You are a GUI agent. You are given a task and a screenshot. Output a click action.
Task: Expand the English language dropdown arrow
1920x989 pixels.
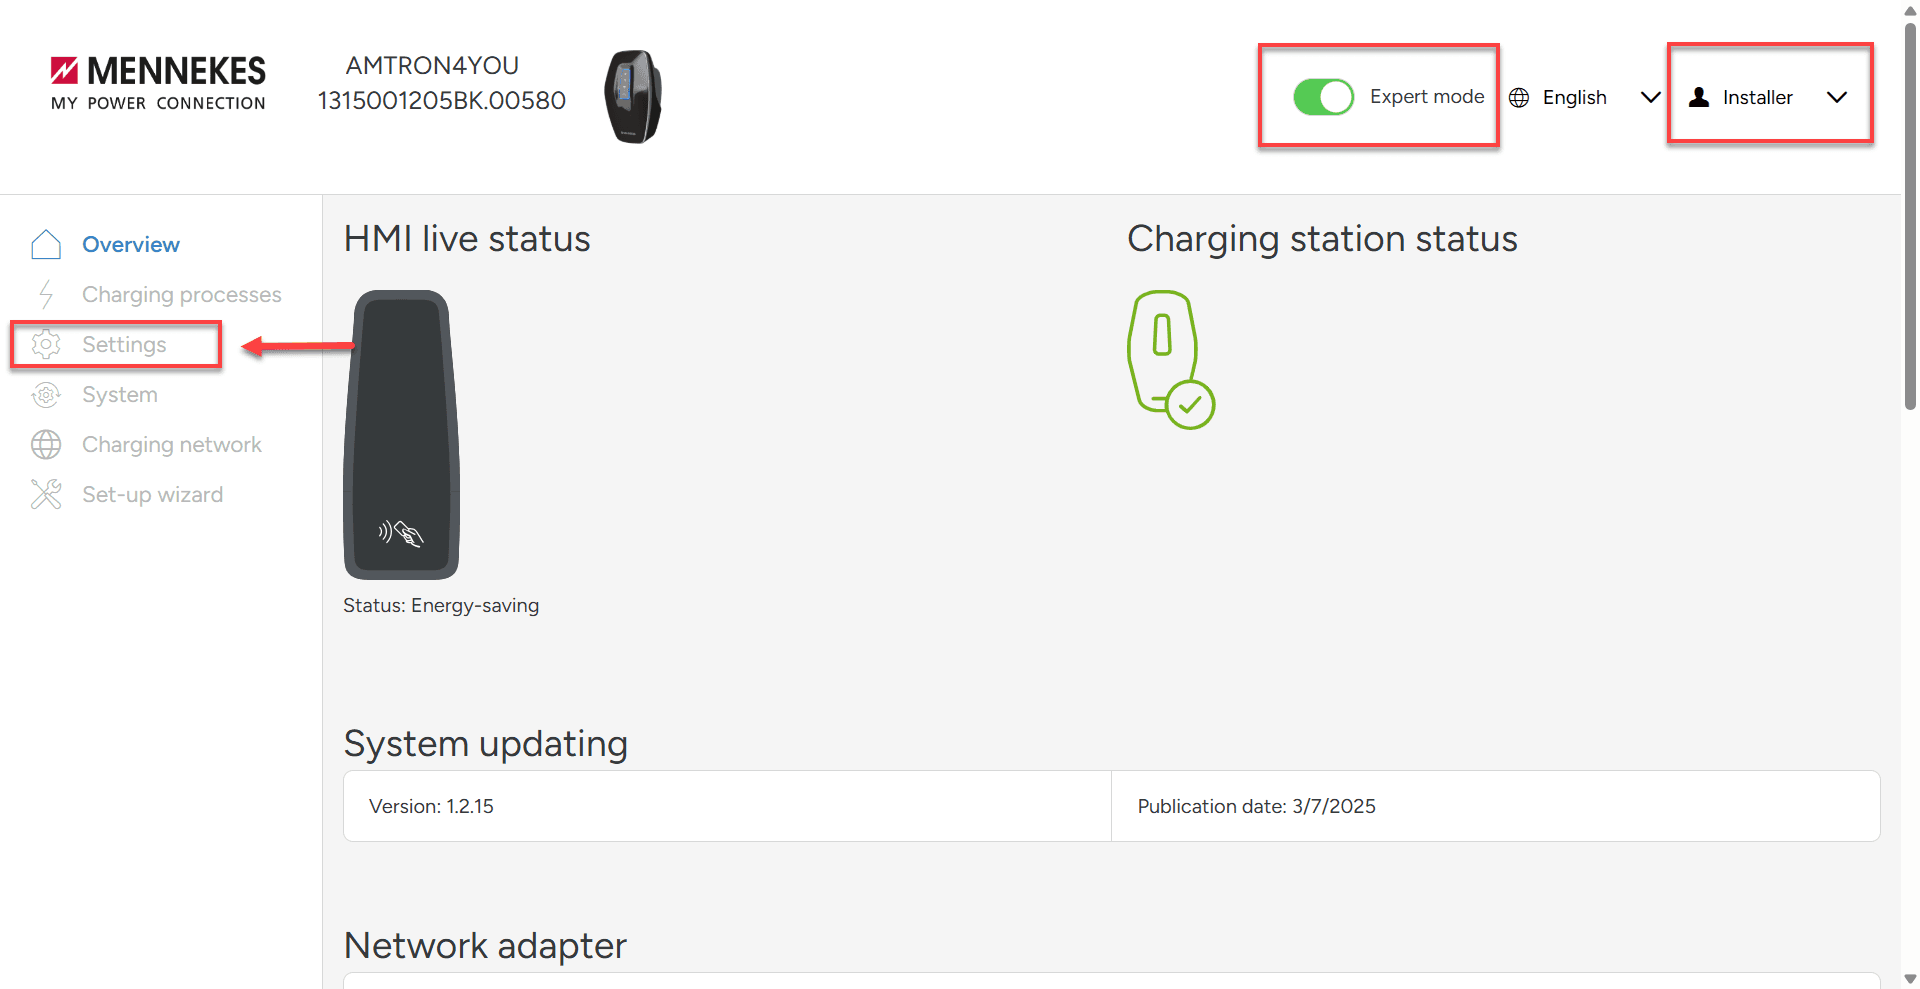pyautogui.click(x=1650, y=97)
